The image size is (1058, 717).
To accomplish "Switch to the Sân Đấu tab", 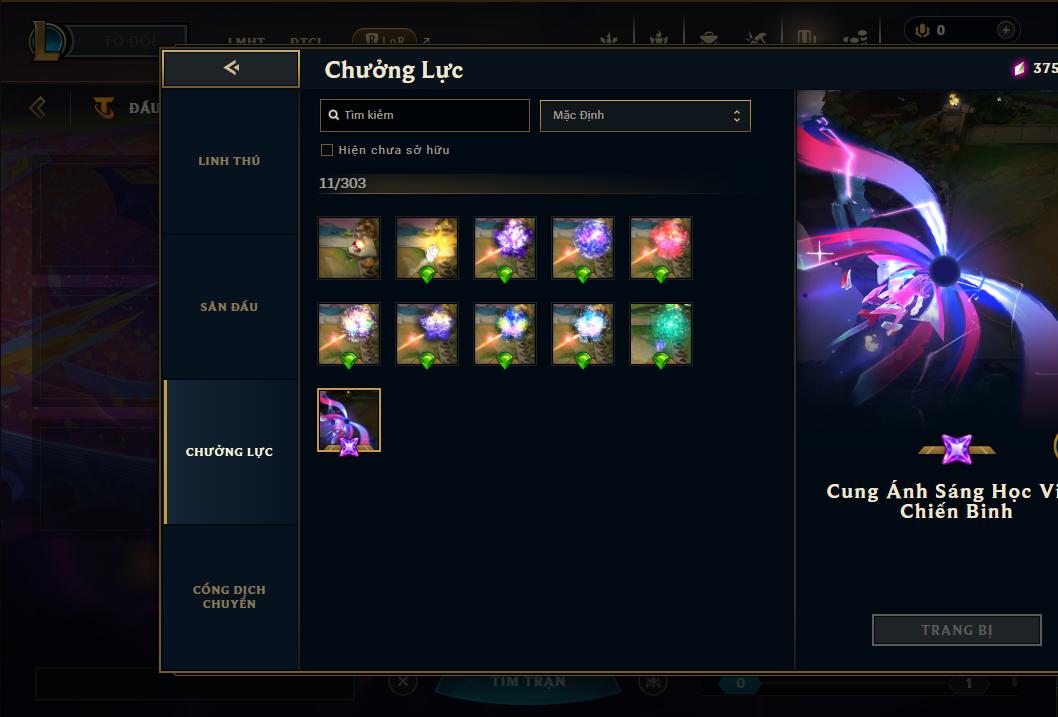I will (x=229, y=307).
